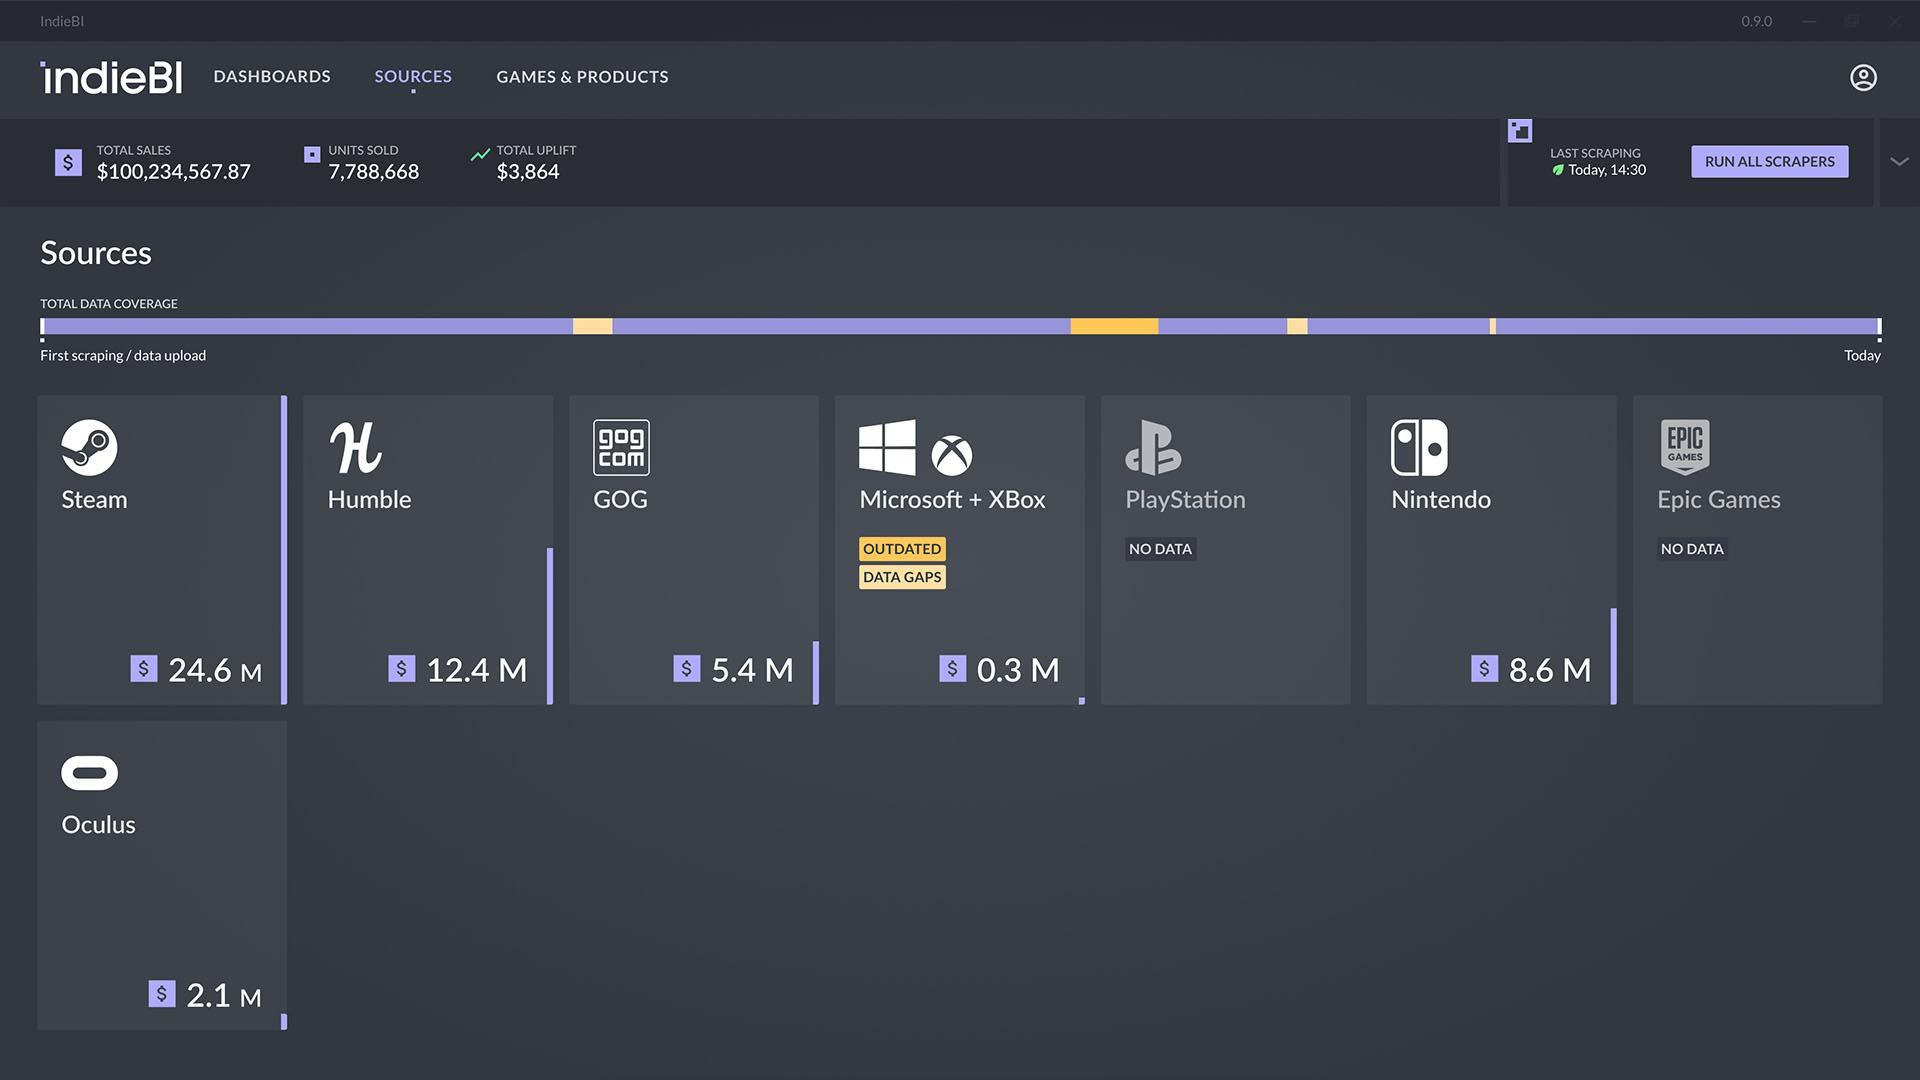Click the Humble Bundle logo
Screen dimensions: 1920x1080
357,447
